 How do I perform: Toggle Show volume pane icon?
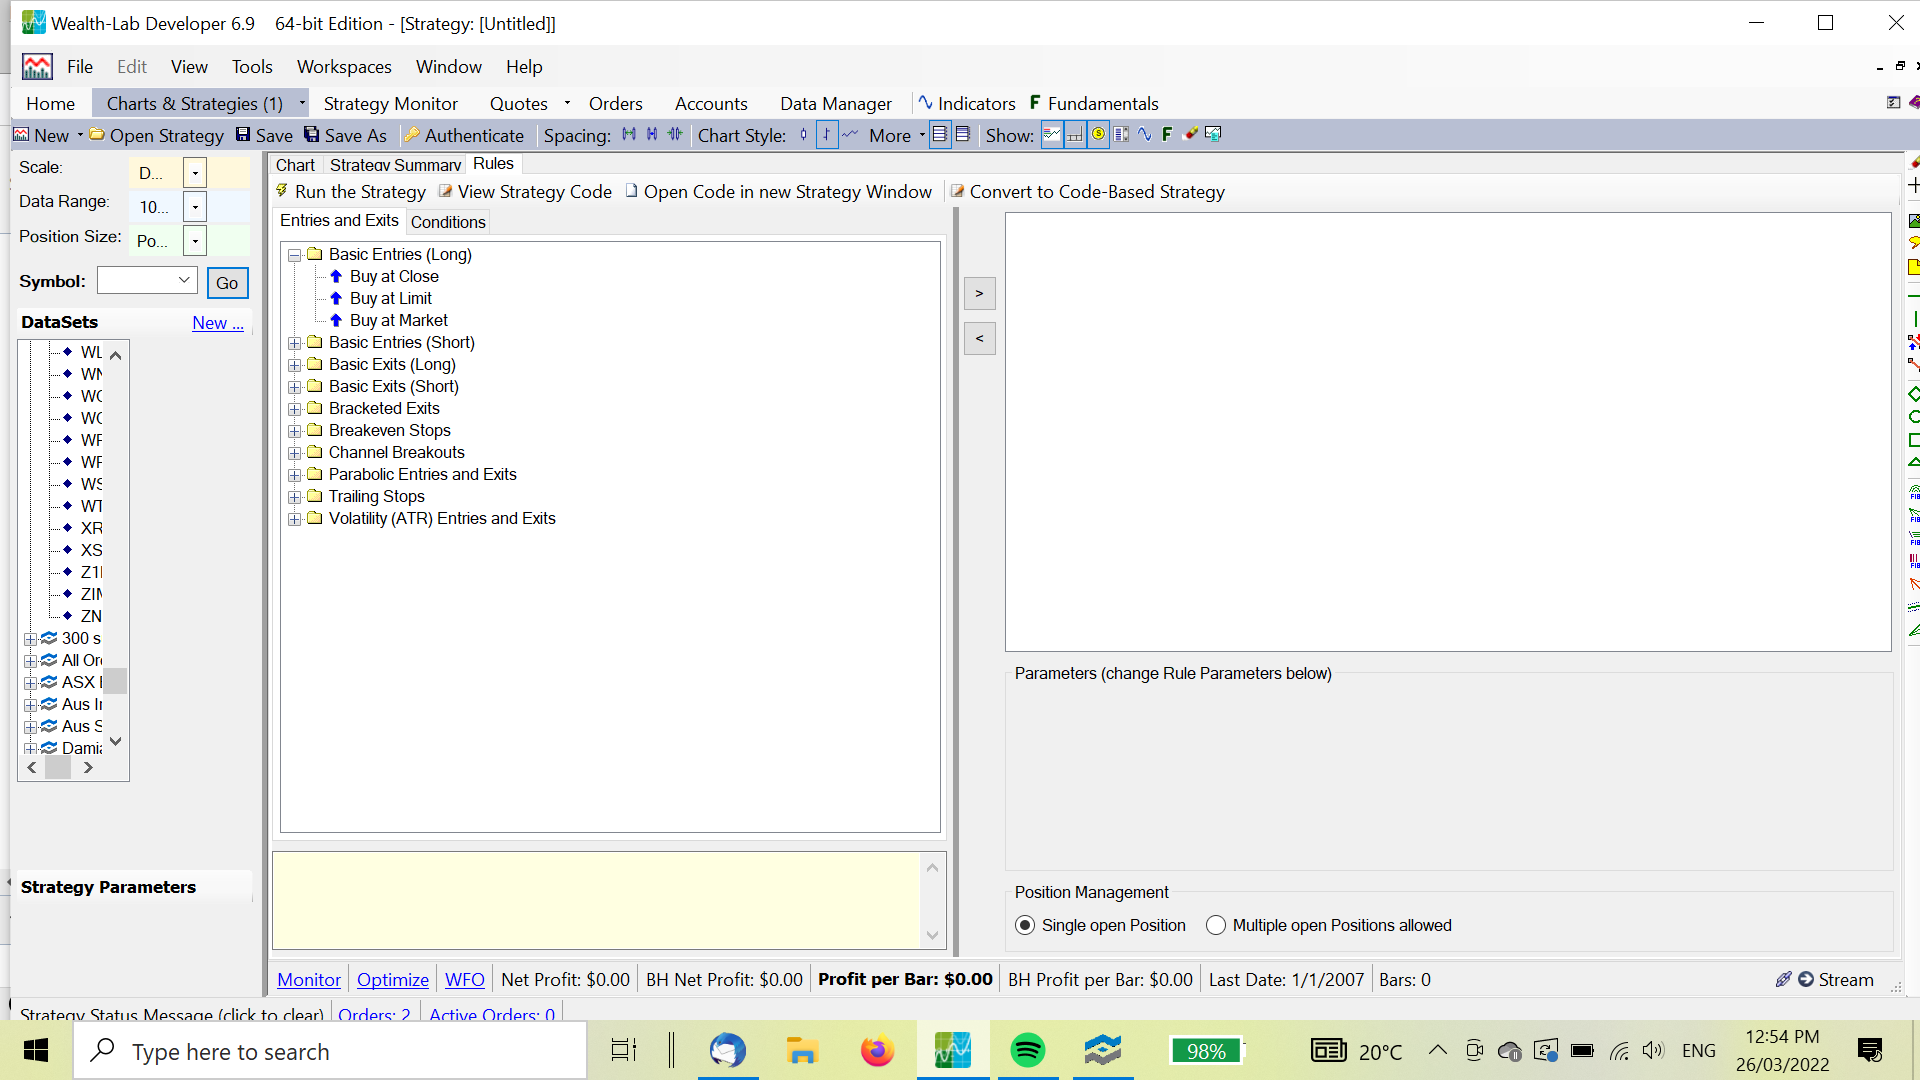(1075, 134)
